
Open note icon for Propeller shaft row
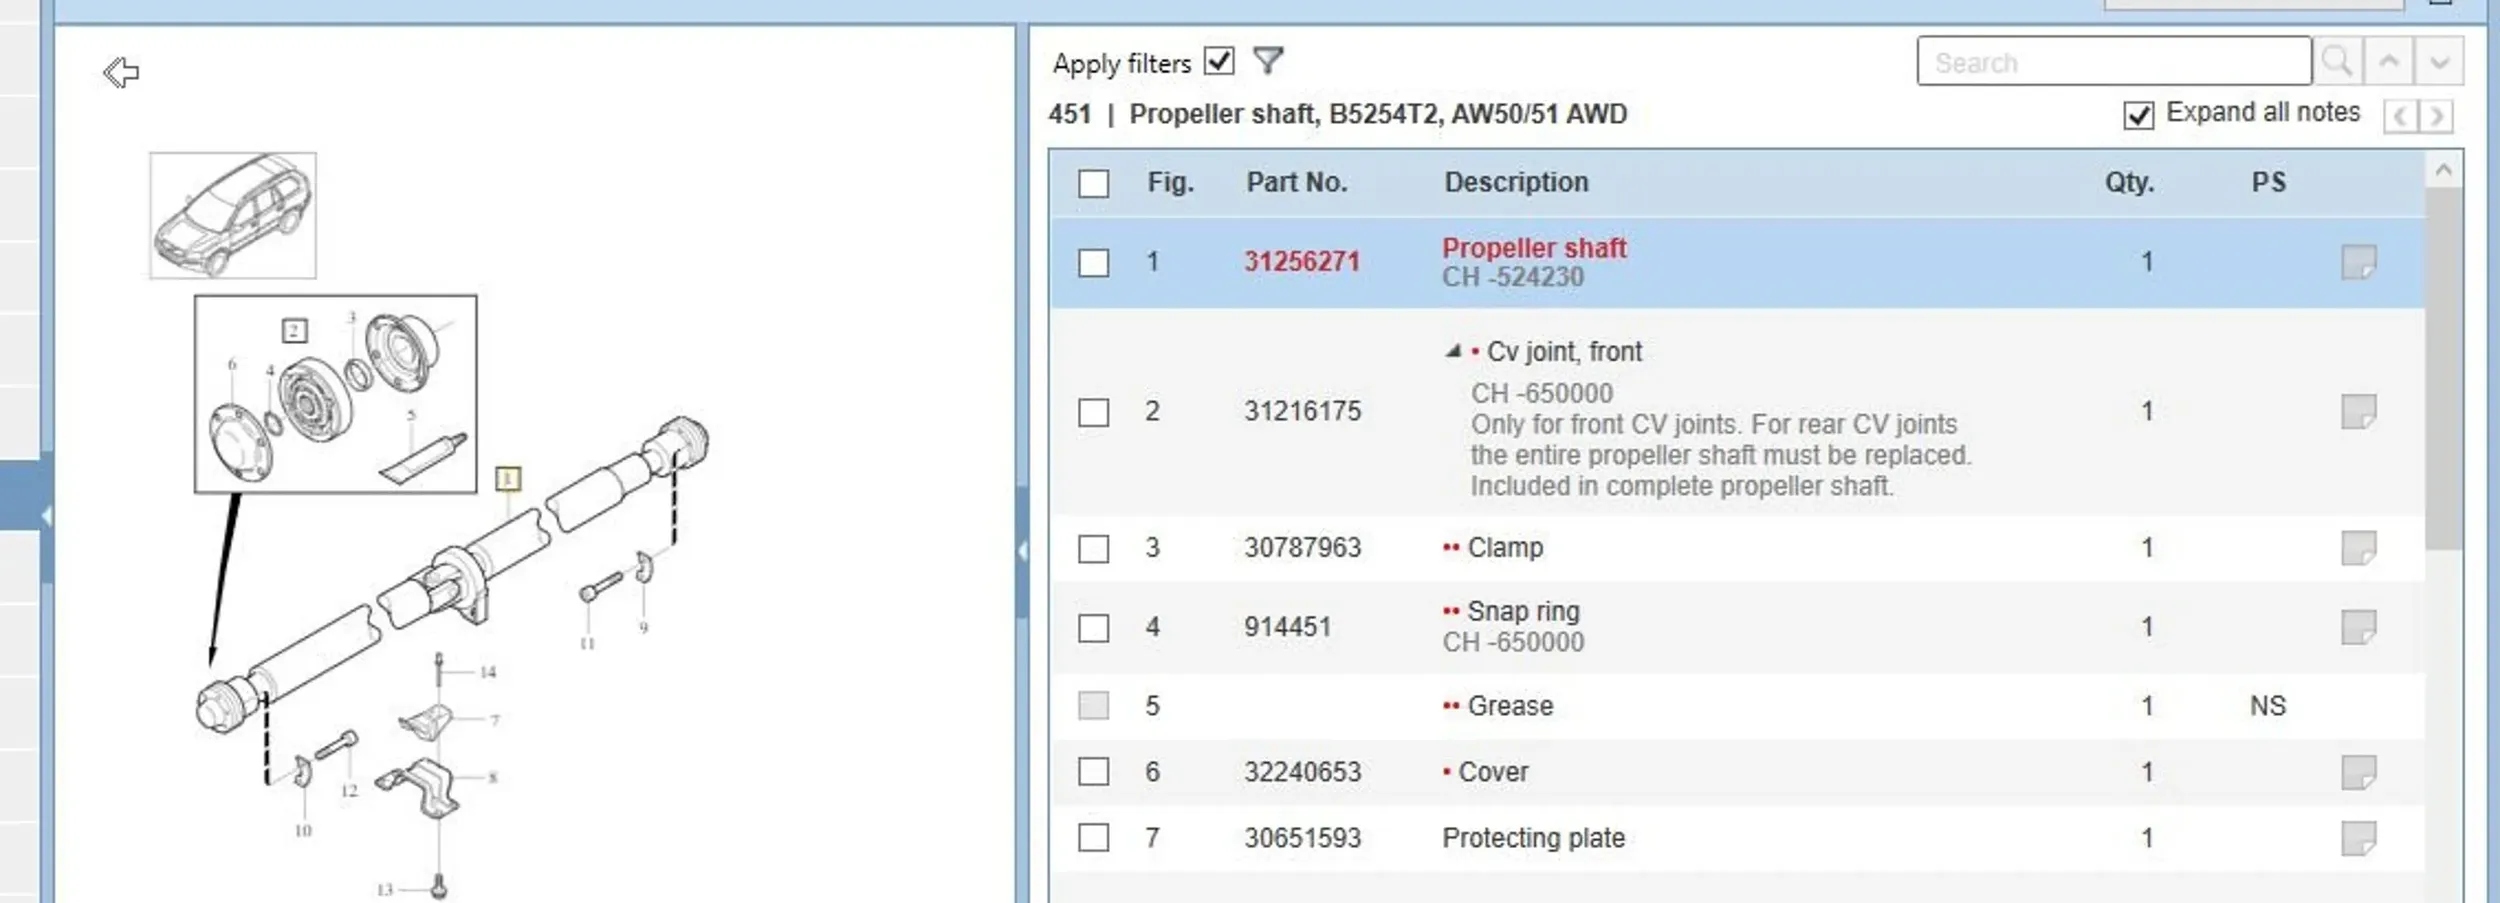pyautogui.click(x=2359, y=262)
